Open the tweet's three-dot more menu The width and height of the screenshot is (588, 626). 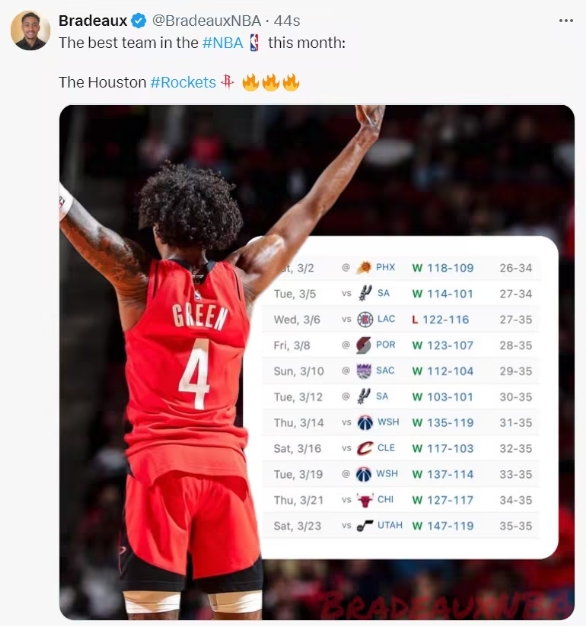(x=566, y=20)
